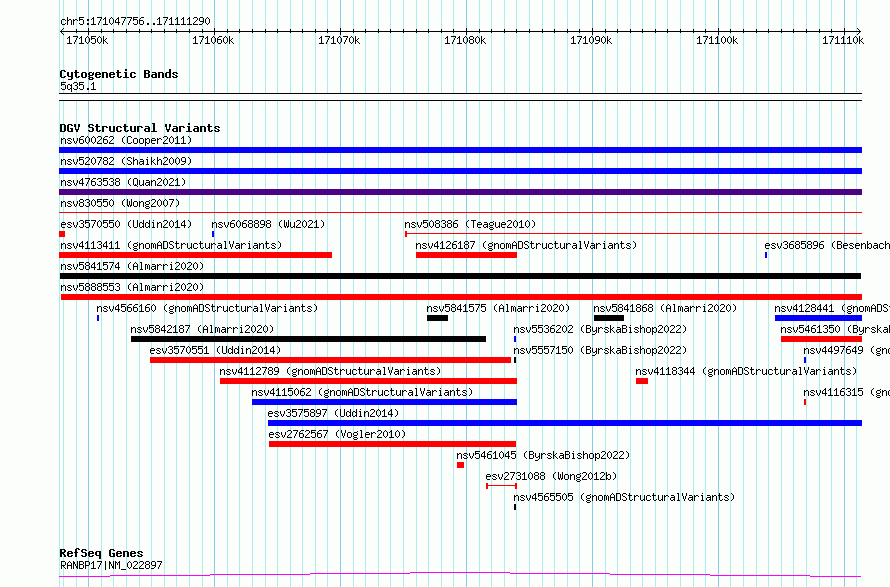
Task: Click the 171100k position on the ruler
Action: (718, 40)
